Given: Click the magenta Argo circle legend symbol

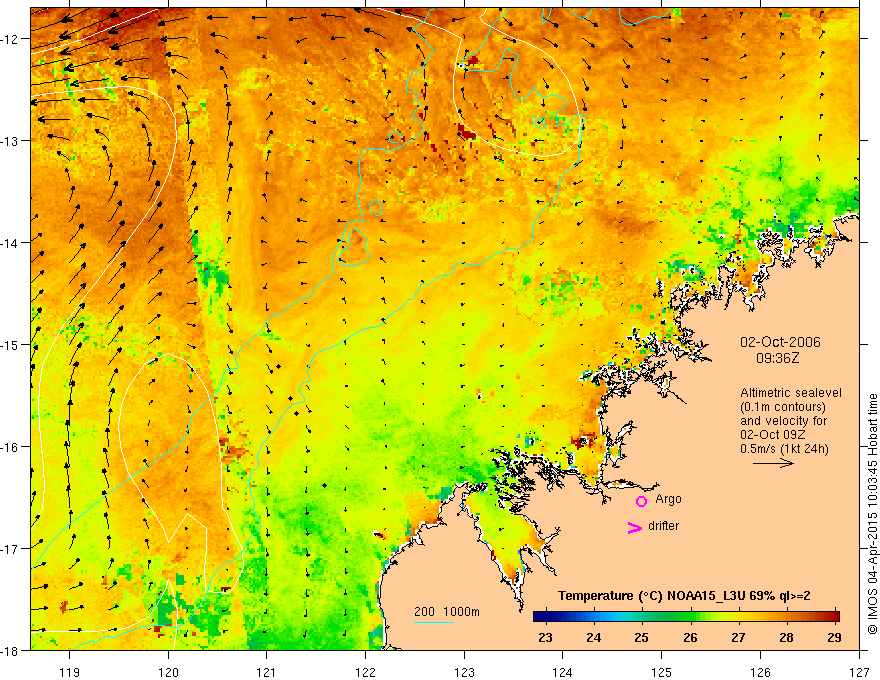Looking at the screenshot, I should click(641, 501).
